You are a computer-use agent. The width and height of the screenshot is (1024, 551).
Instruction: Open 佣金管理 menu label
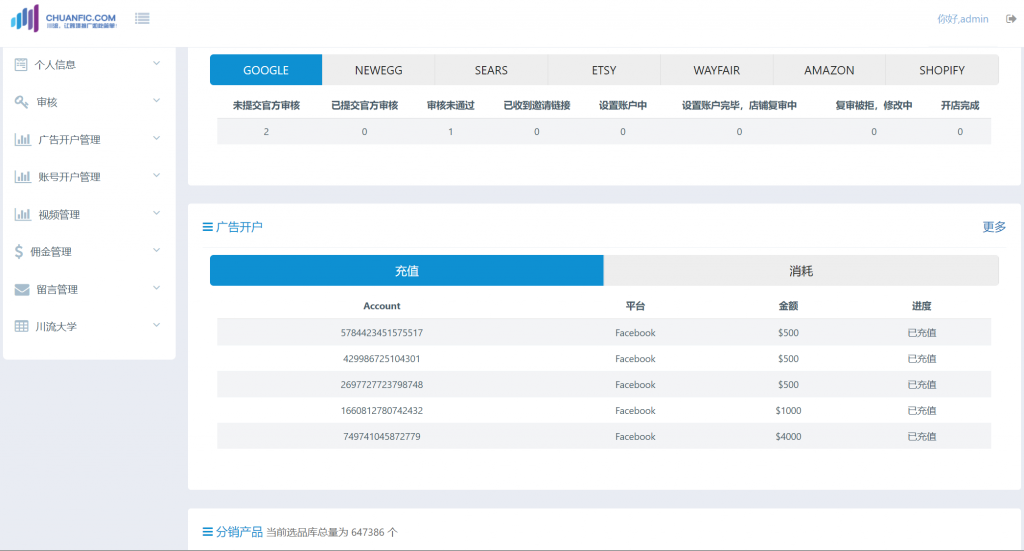[51, 252]
